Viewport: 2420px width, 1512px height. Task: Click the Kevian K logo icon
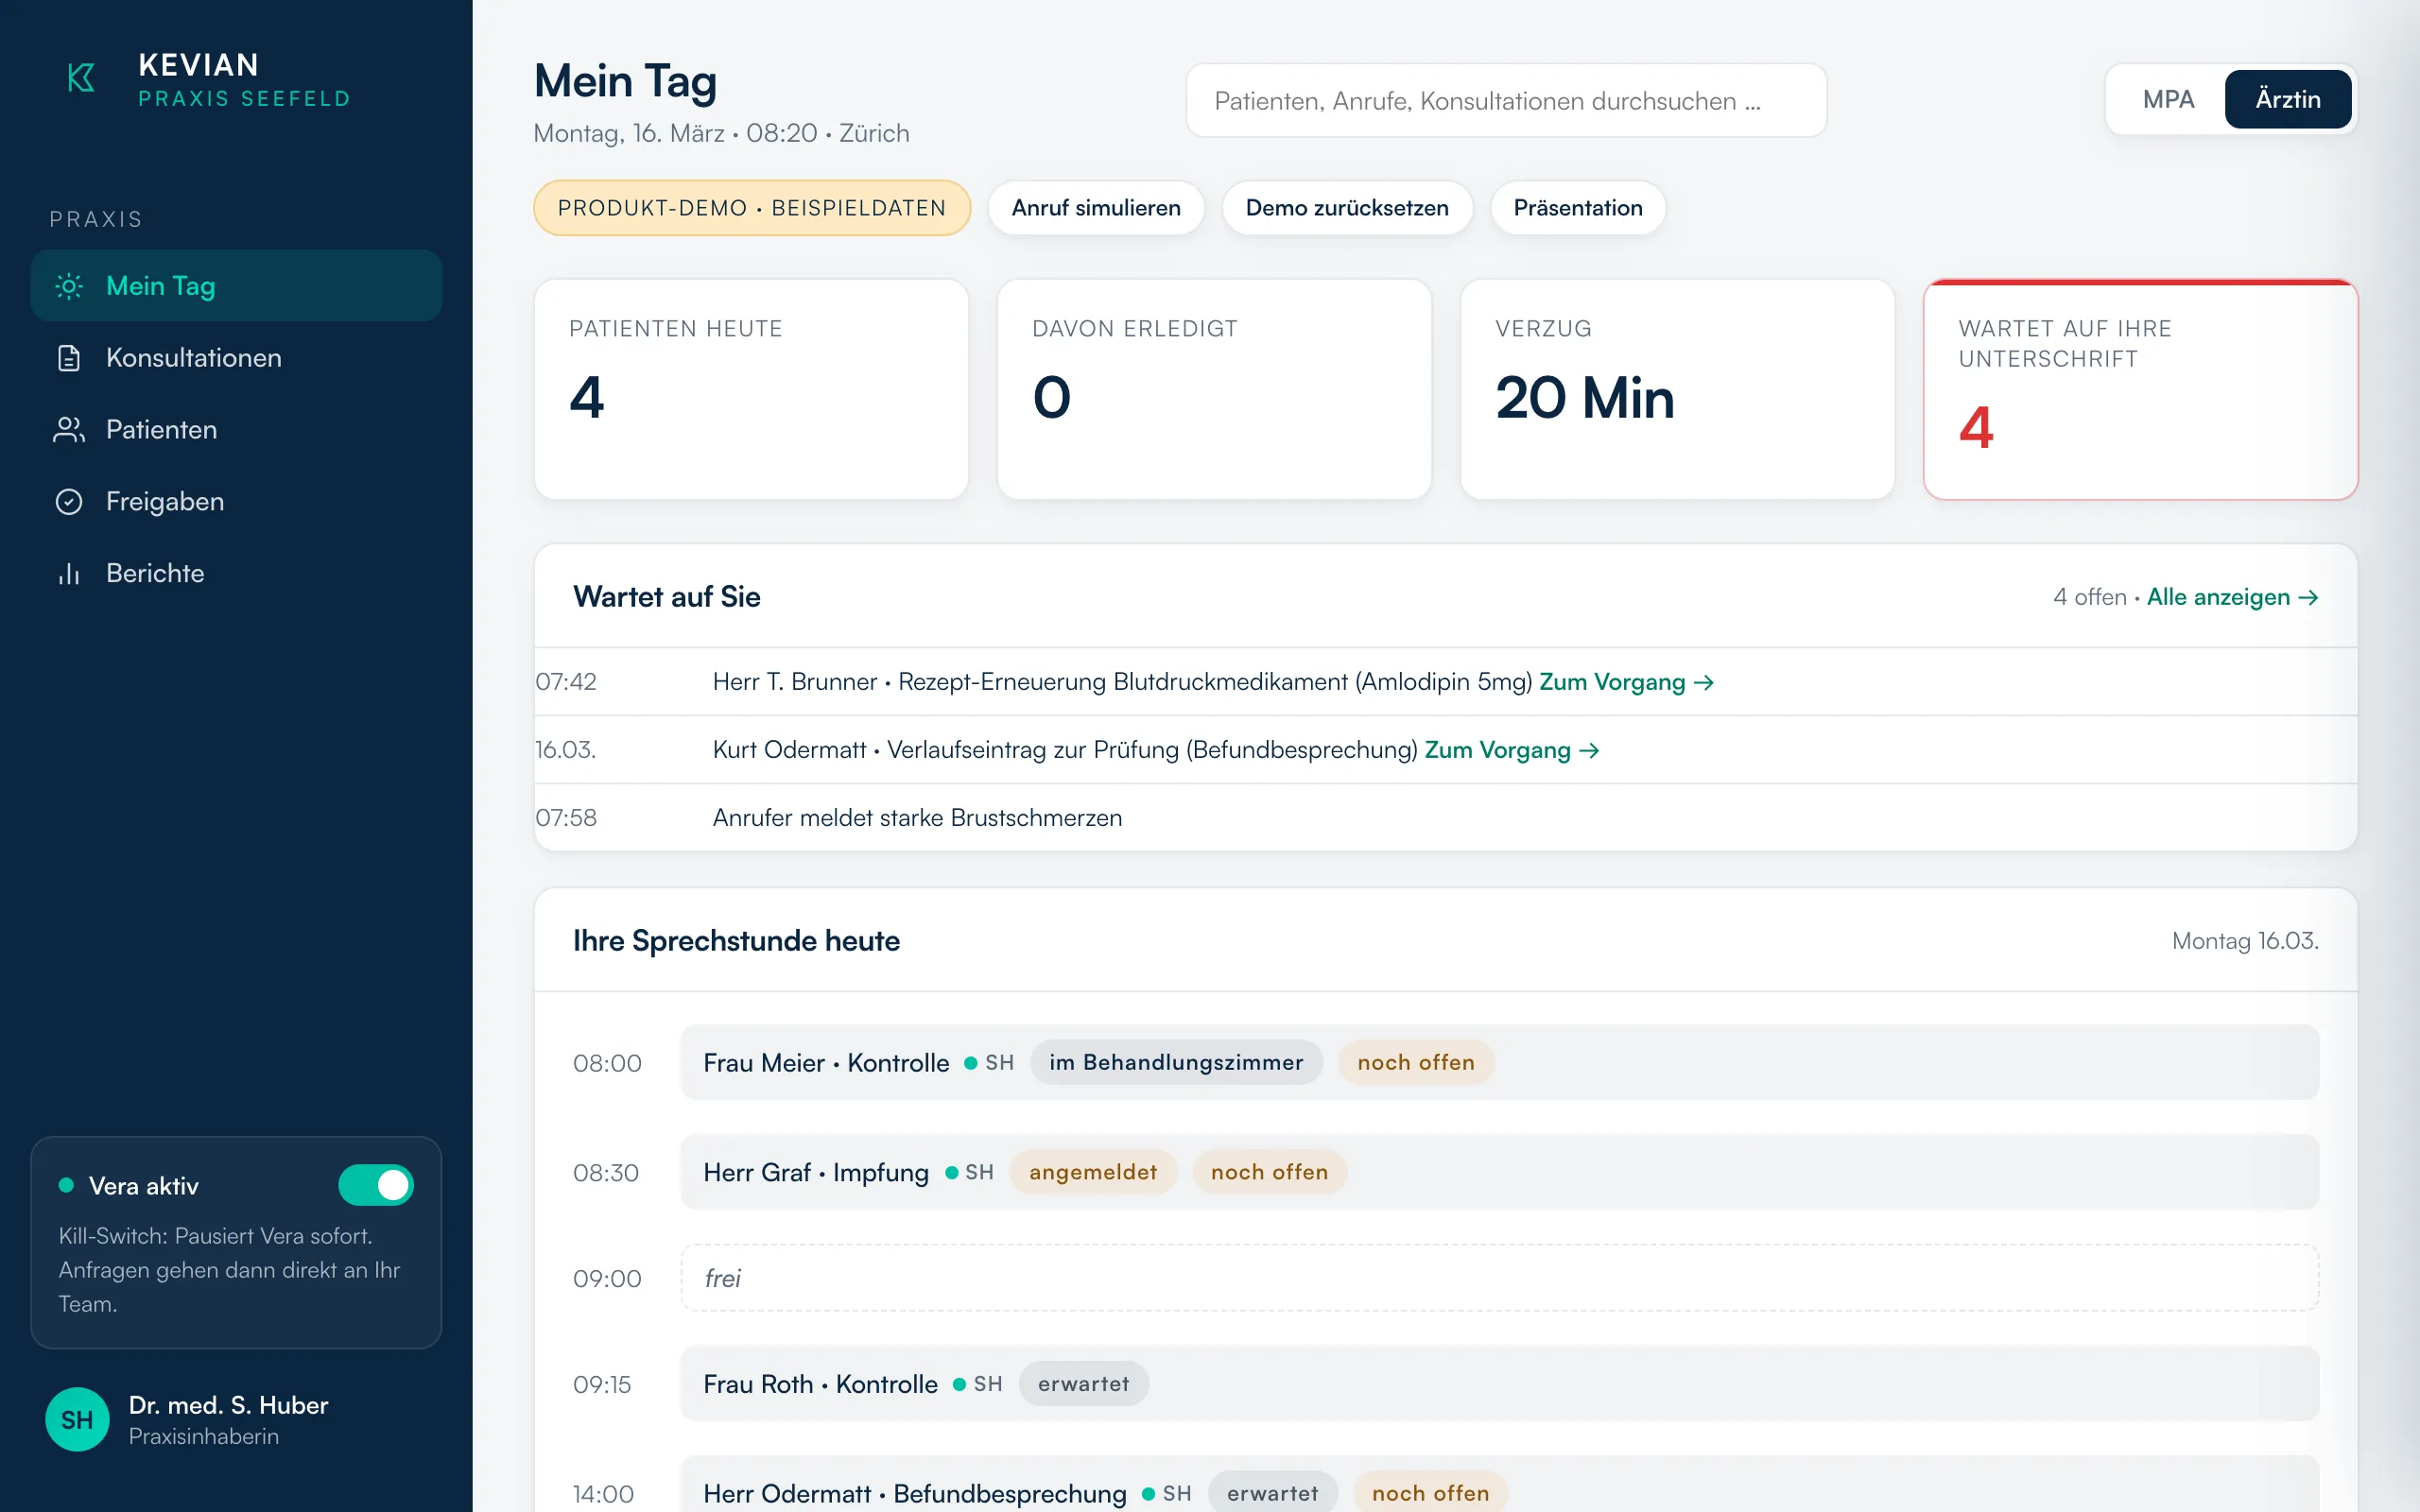click(x=81, y=78)
